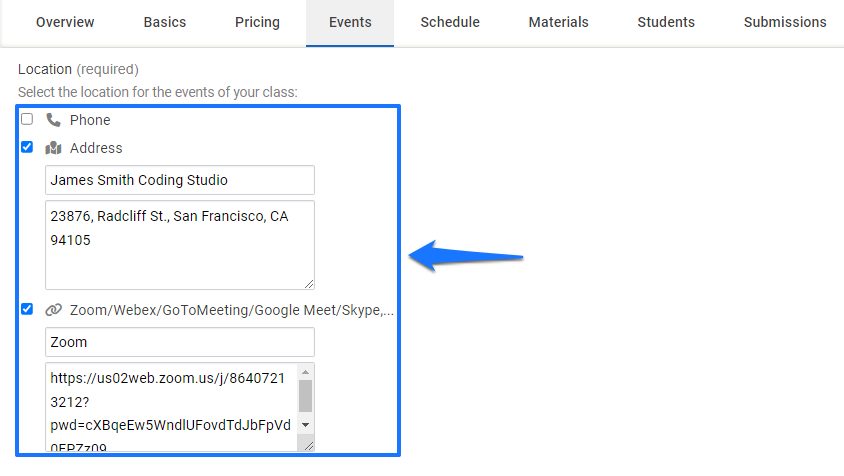This screenshot has width=844, height=476.
Task: Click the URL textarea scrollbar thumb
Action: [x=306, y=396]
